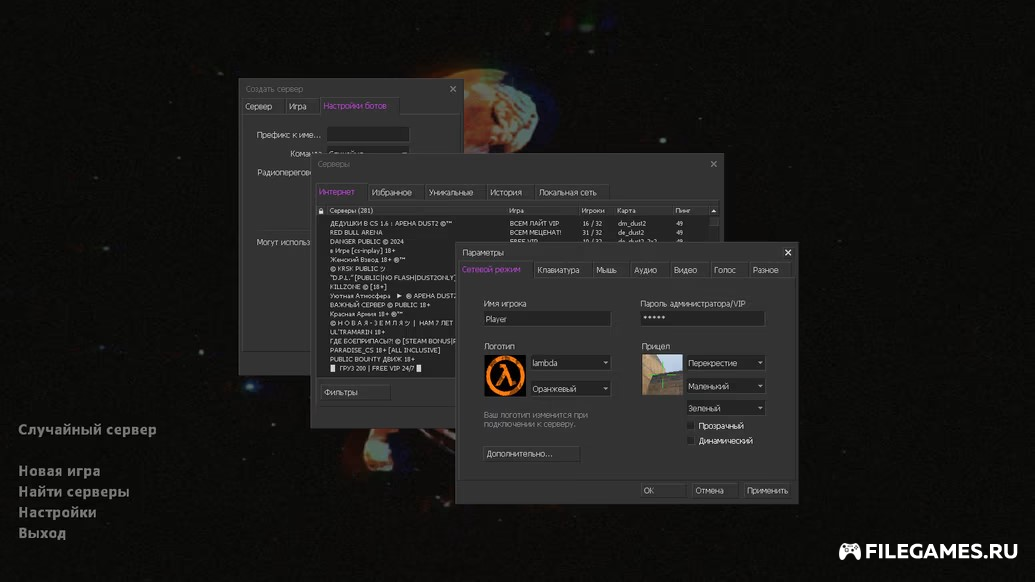Click the lock icon column header in Servers
Screen dimensions: 1035x582
click(321, 210)
